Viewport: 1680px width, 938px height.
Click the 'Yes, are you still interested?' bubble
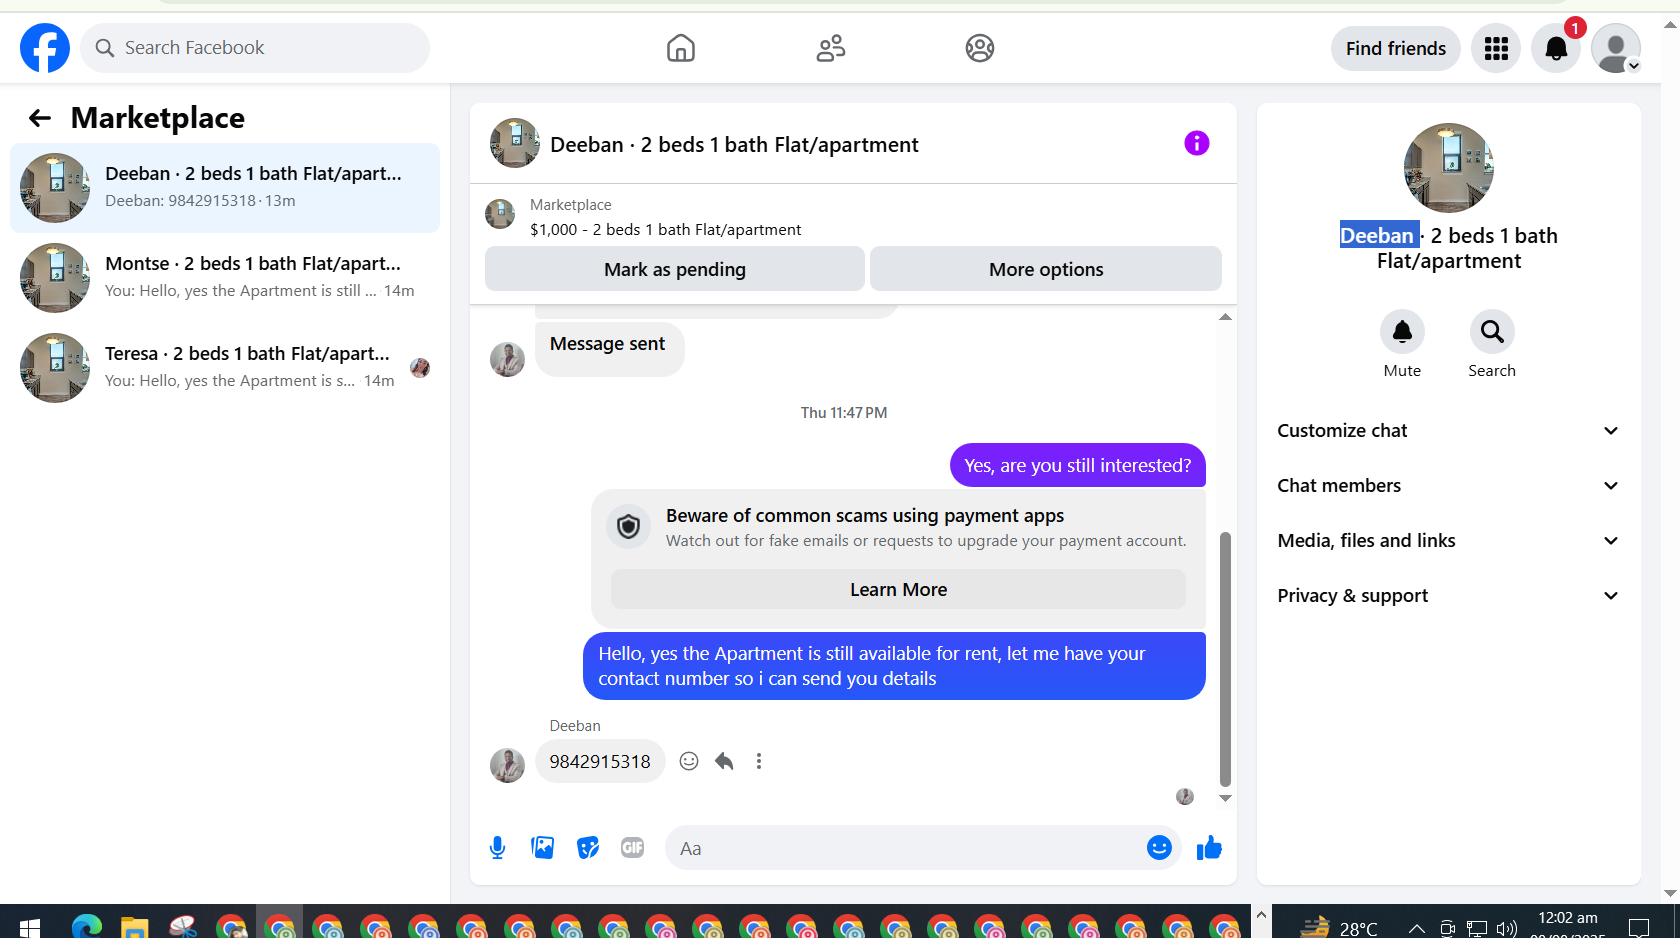(1078, 465)
